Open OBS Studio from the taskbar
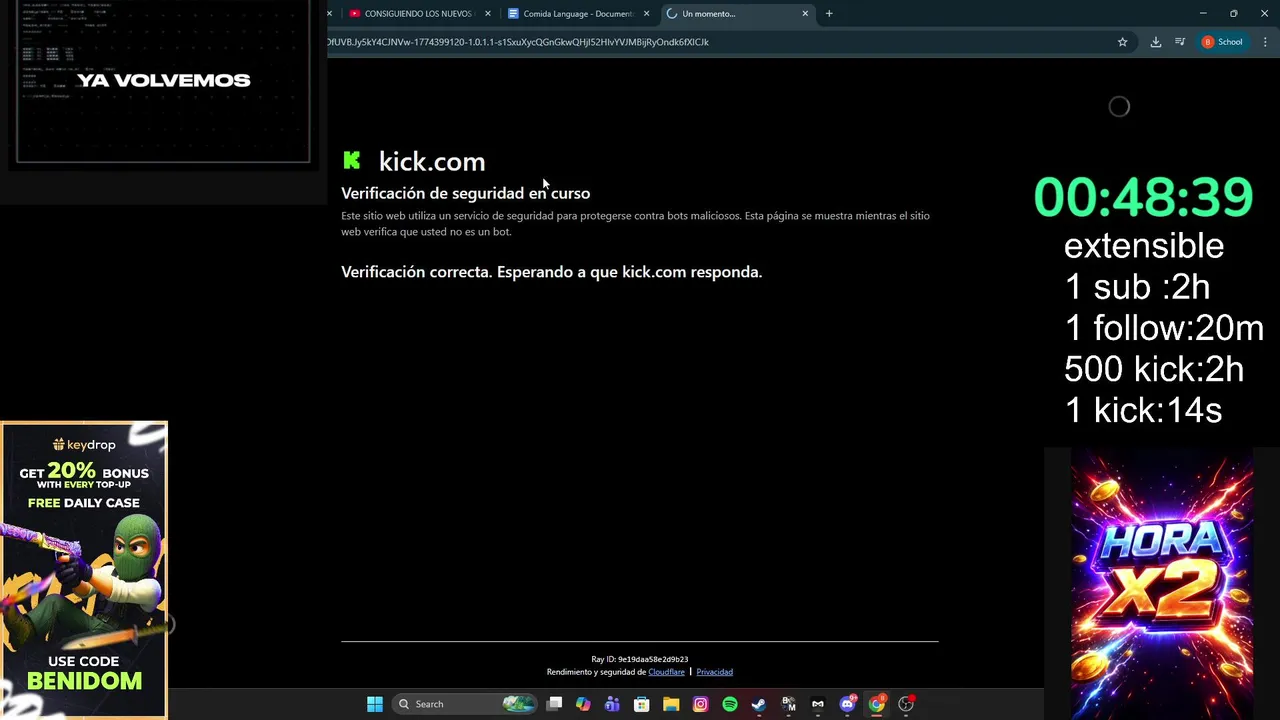Screen dimensions: 1280x720 pyautogui.click(x=906, y=704)
